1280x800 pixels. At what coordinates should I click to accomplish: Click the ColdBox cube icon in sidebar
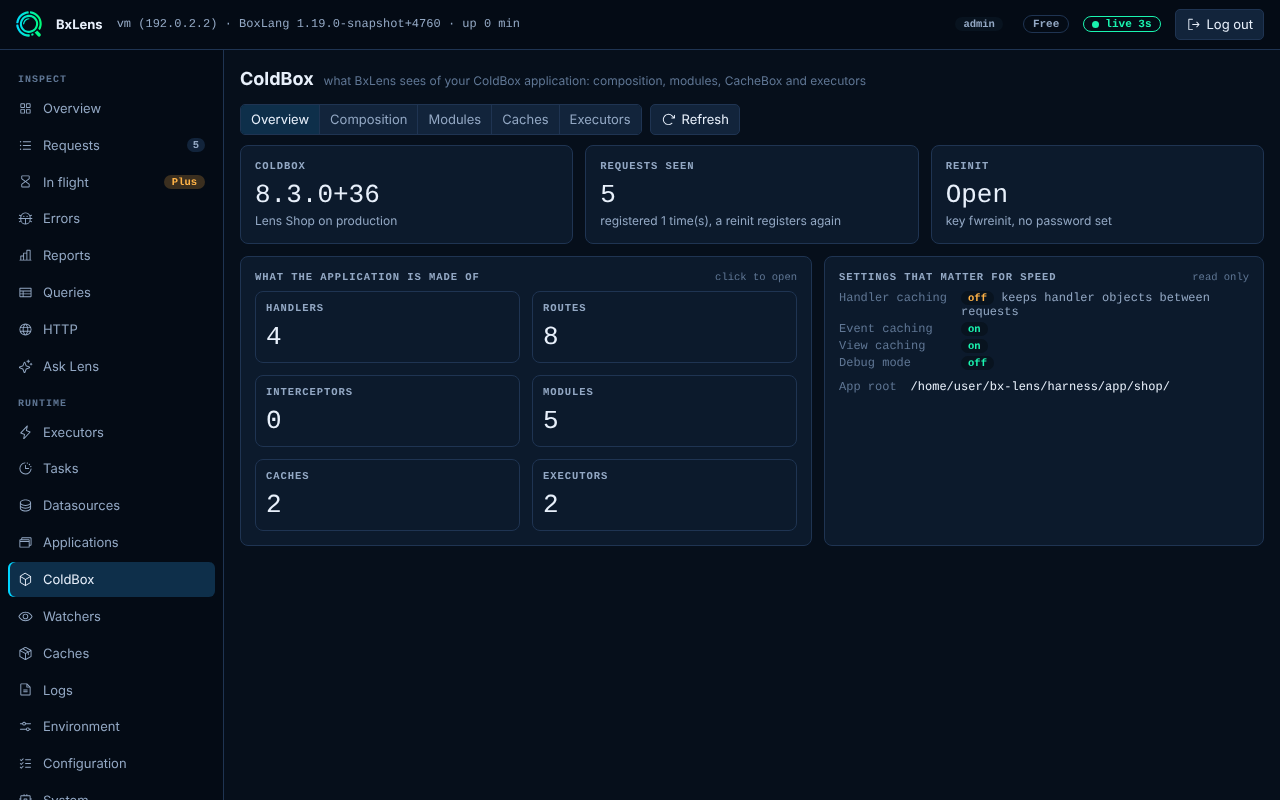point(26,579)
